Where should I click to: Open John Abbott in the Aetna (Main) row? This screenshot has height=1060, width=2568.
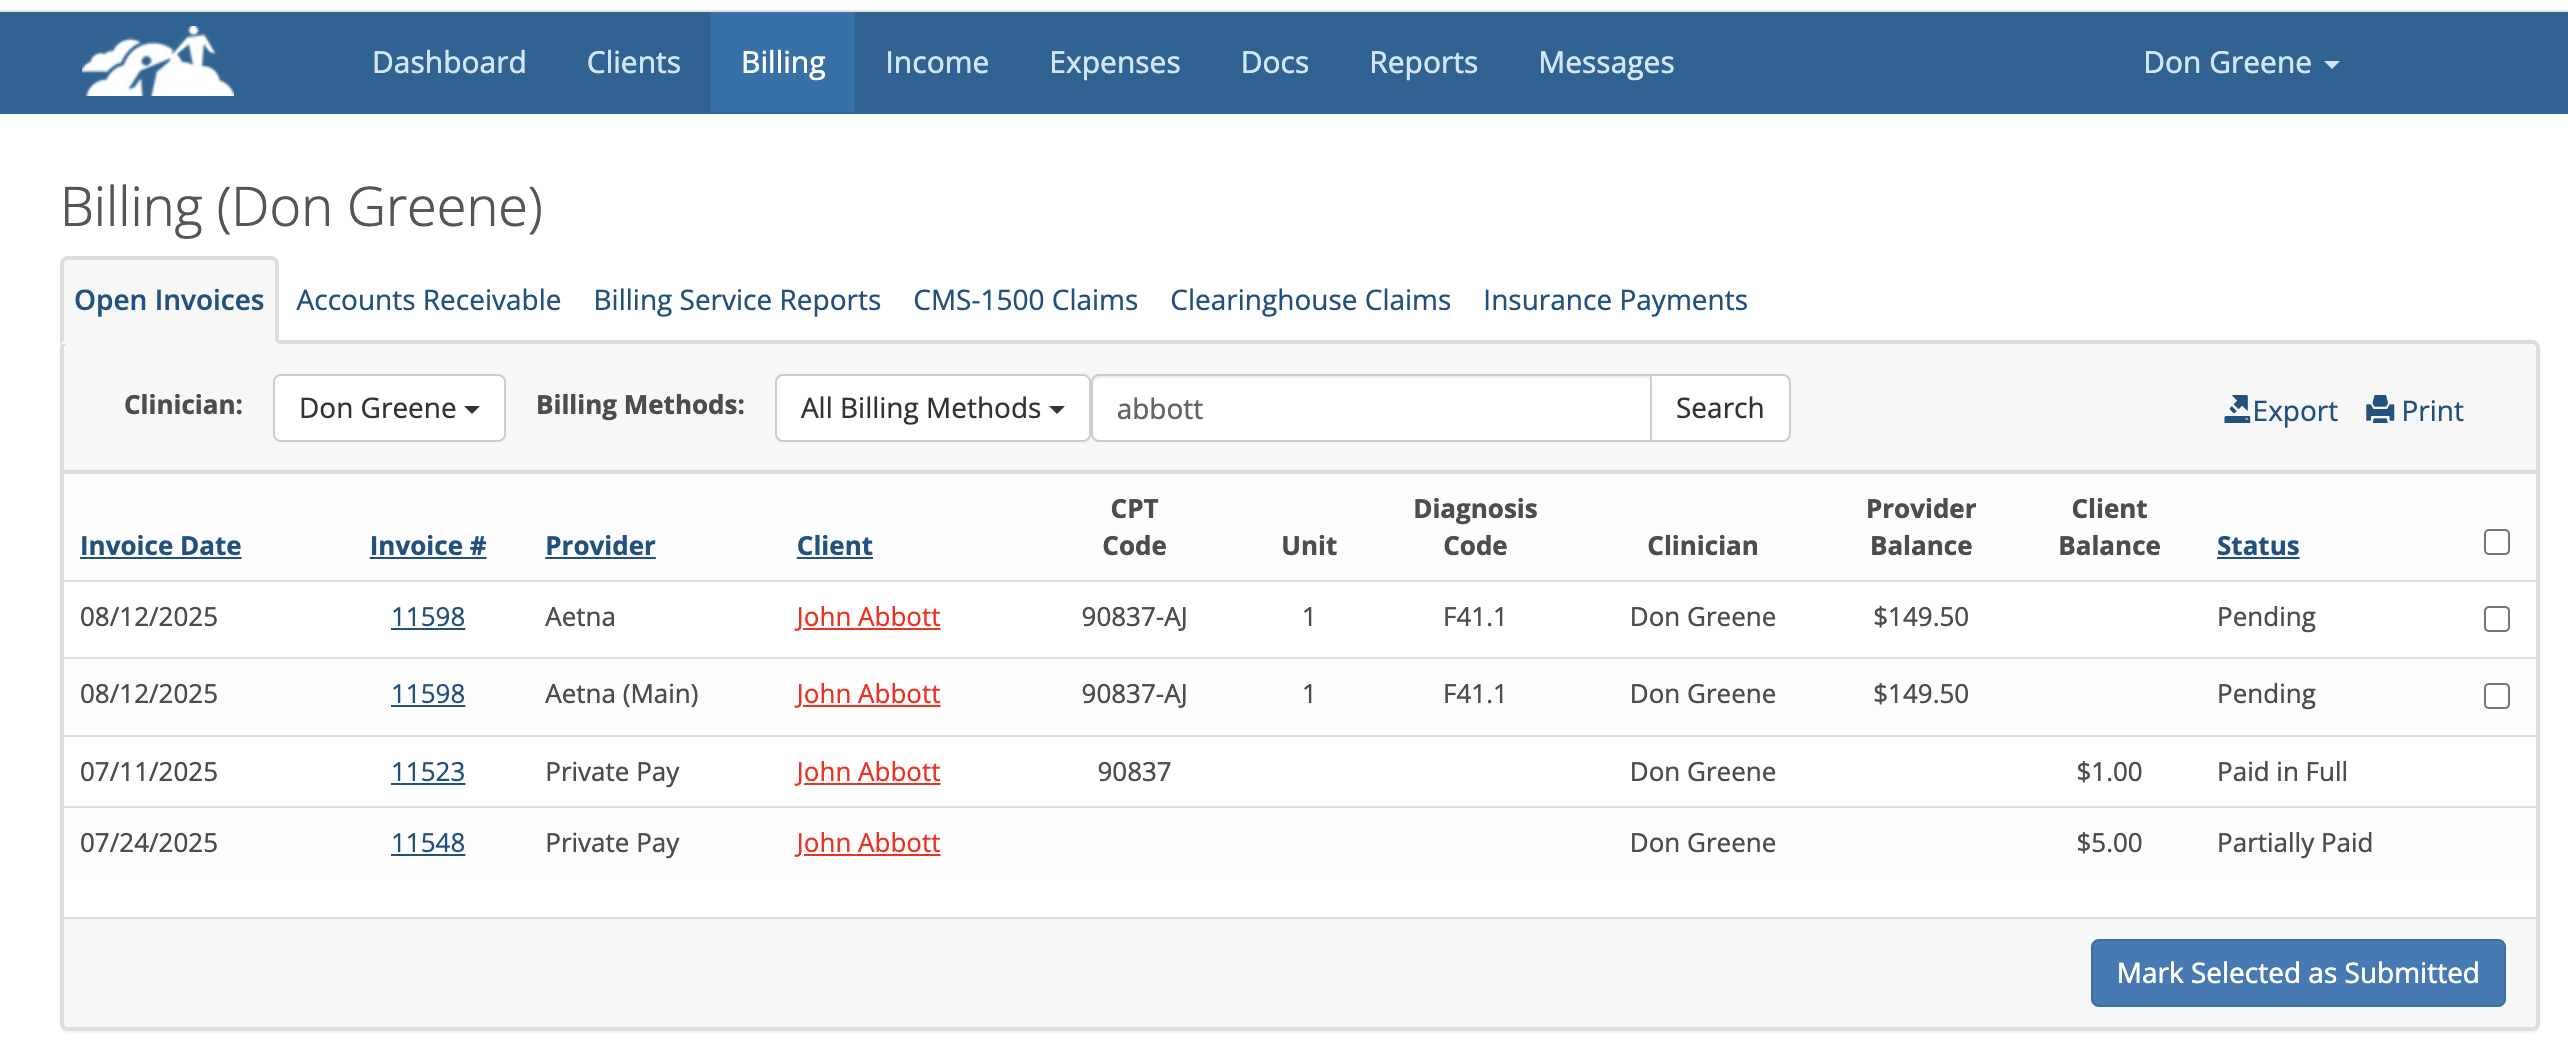click(868, 694)
